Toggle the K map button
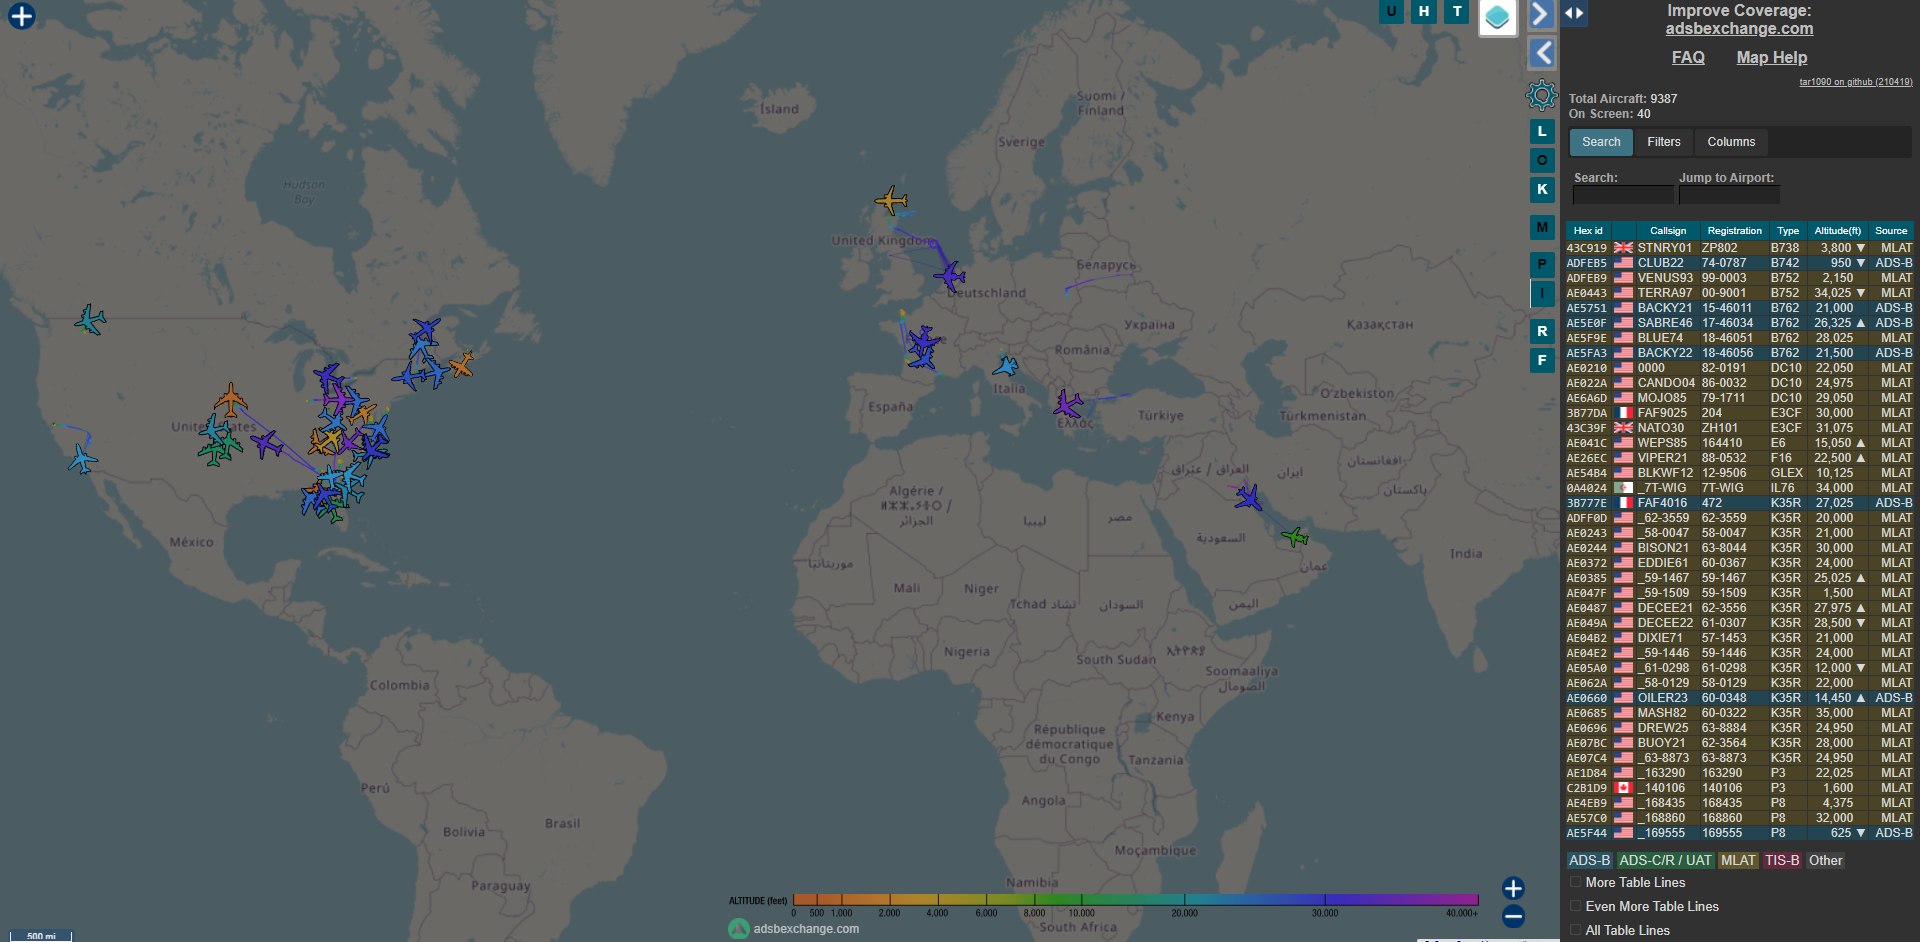Viewport: 1920px width, 942px height. coord(1542,189)
